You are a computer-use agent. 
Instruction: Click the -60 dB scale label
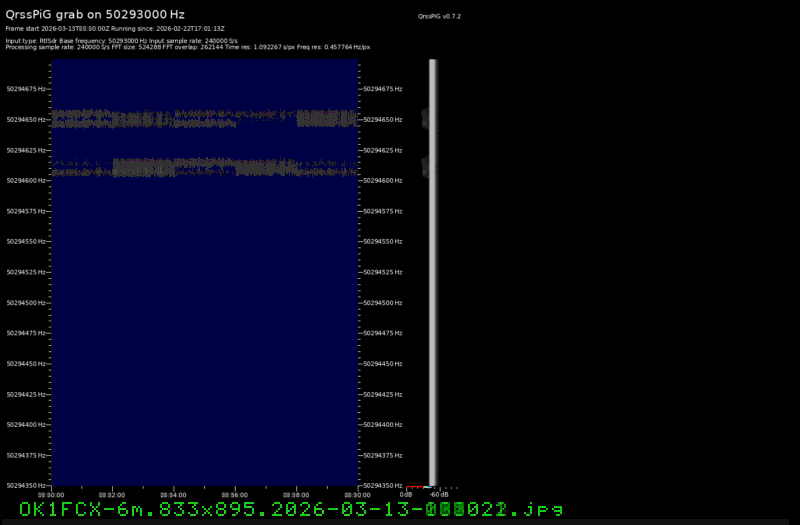tap(439, 494)
